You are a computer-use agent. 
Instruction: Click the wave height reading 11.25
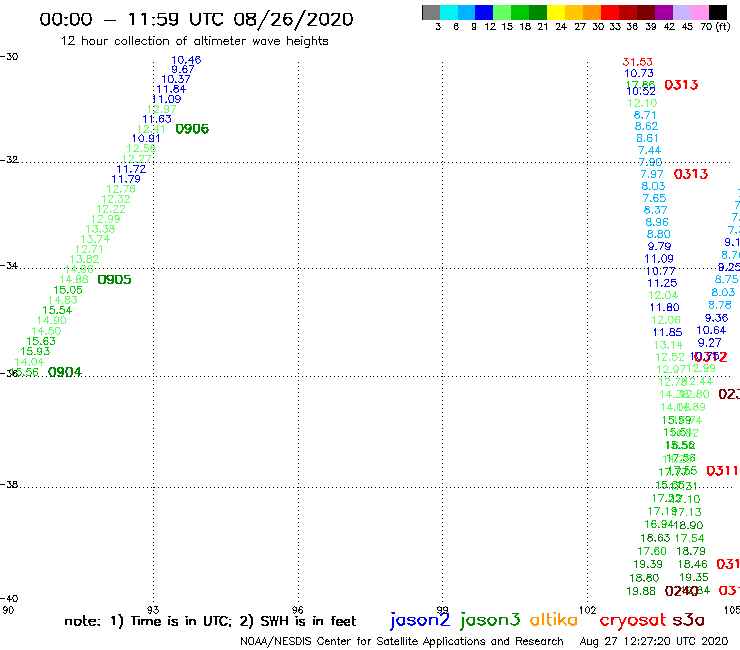[x=662, y=283]
